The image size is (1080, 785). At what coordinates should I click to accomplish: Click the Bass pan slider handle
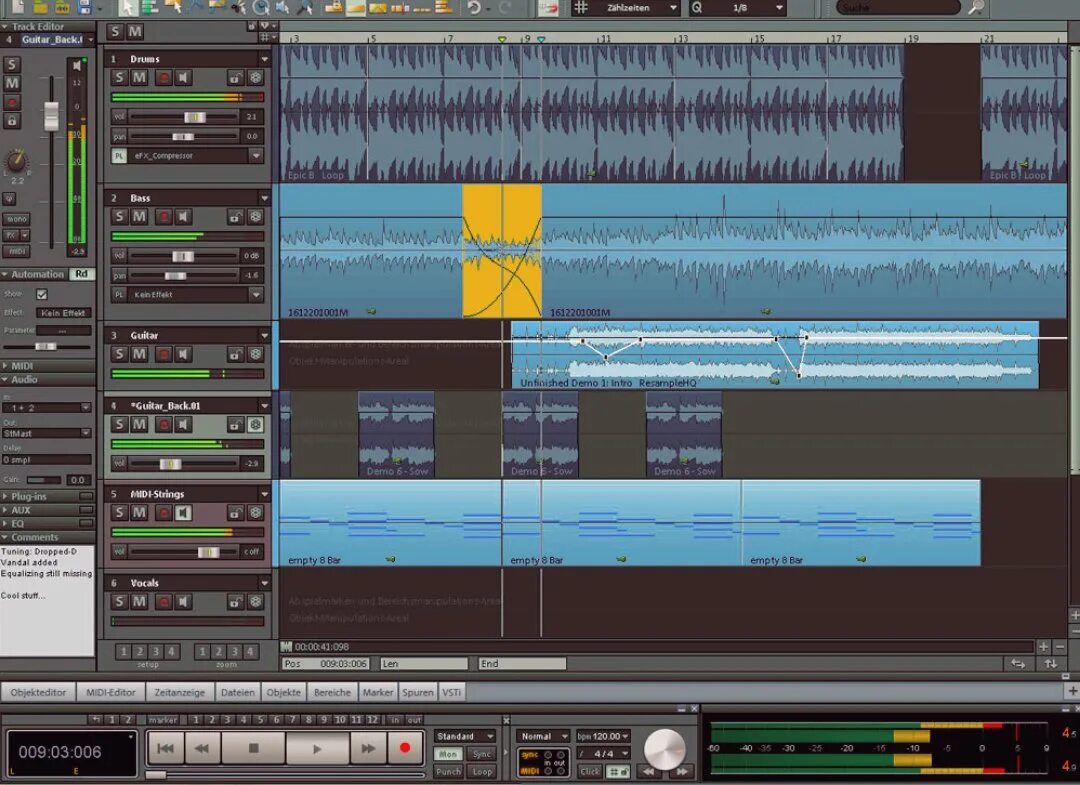[x=175, y=275]
